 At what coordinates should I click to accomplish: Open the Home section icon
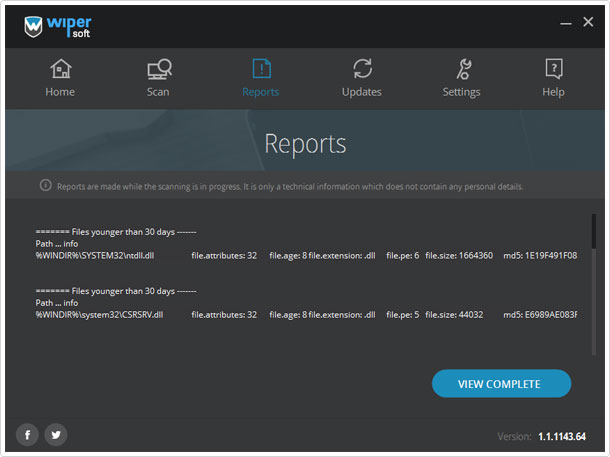click(x=61, y=68)
